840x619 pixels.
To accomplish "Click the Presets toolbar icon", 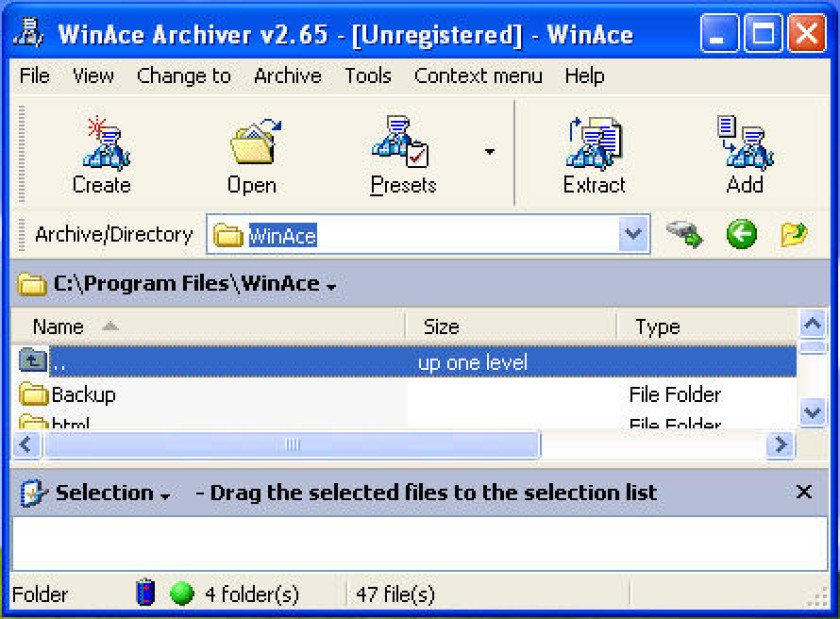I will [x=400, y=143].
